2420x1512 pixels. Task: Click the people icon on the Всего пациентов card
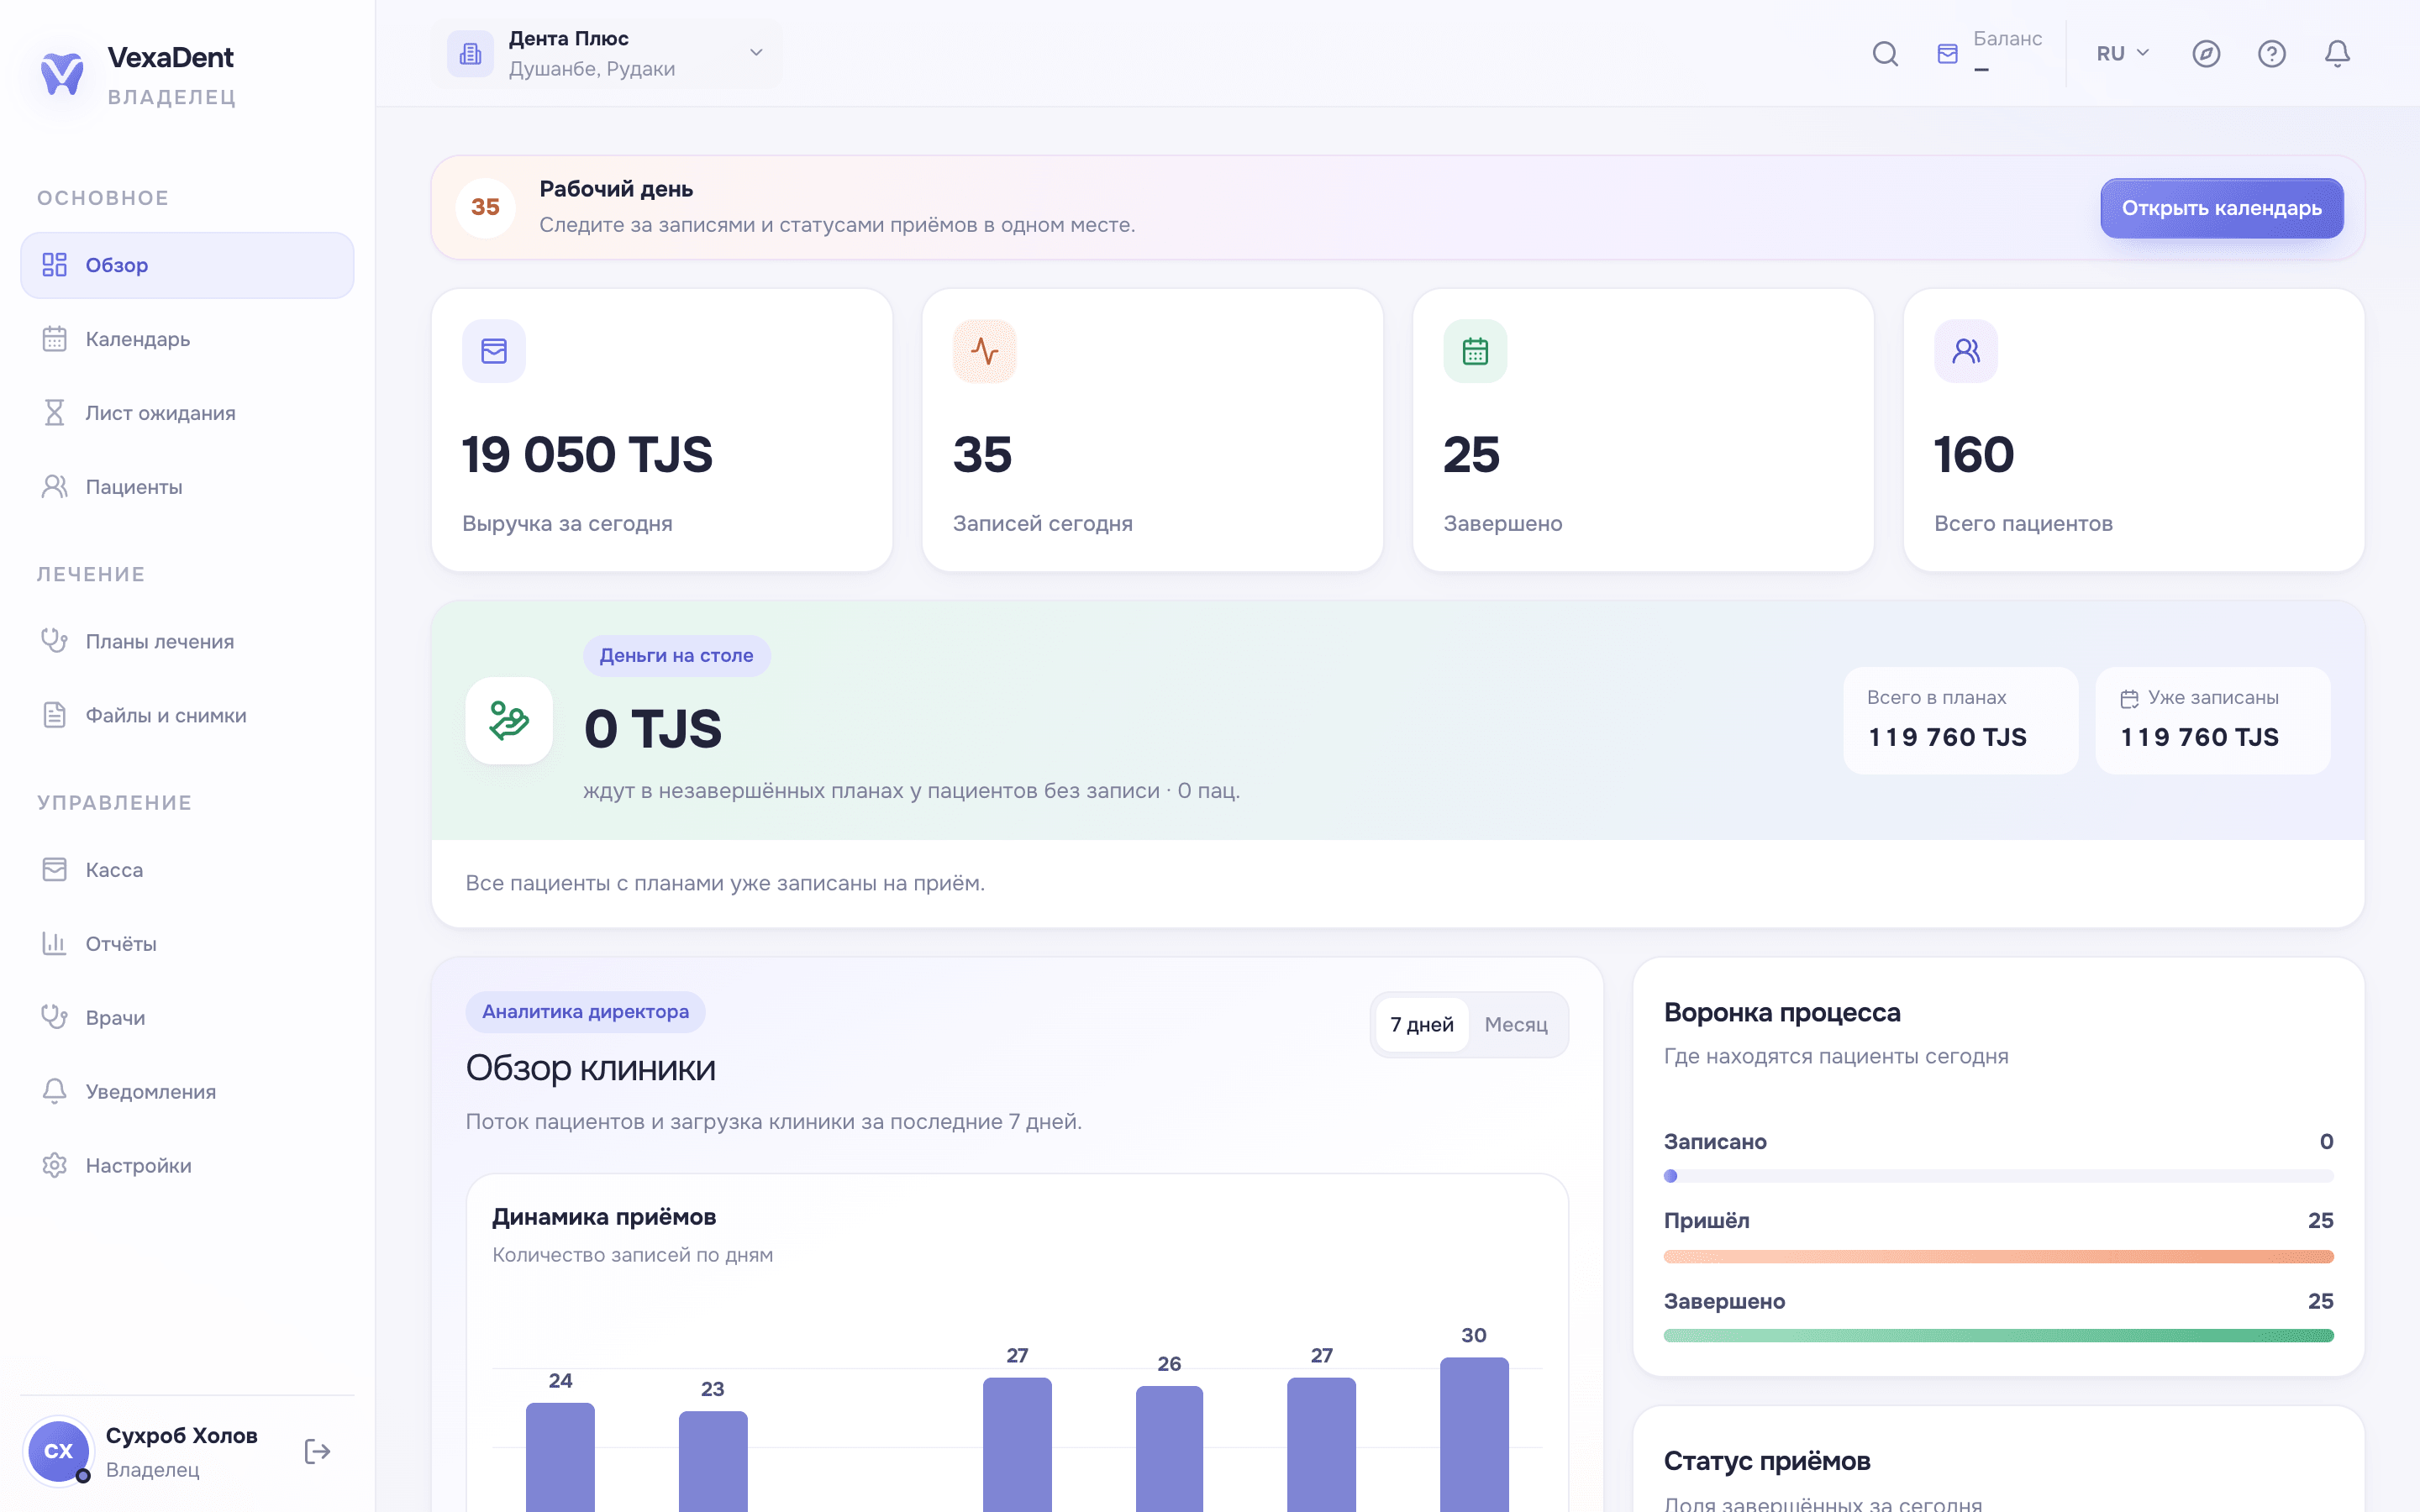point(1966,351)
